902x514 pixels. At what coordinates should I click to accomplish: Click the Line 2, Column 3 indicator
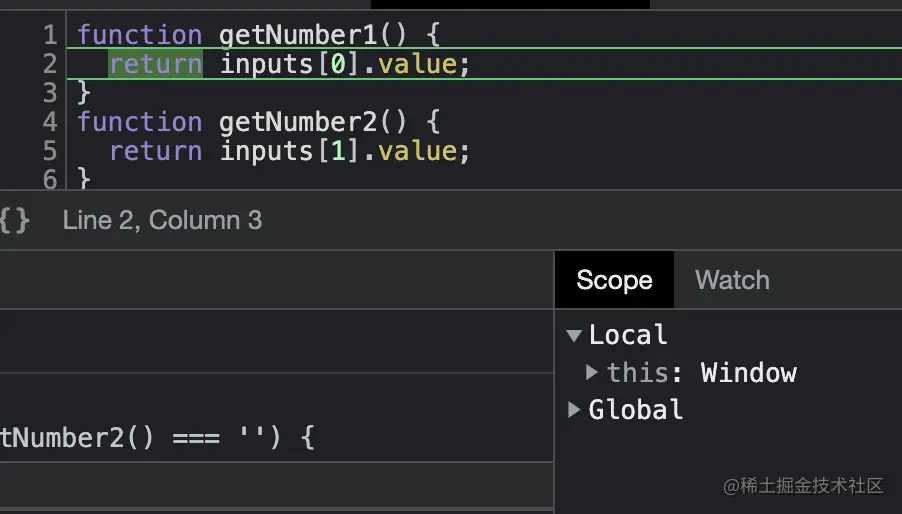(x=162, y=220)
